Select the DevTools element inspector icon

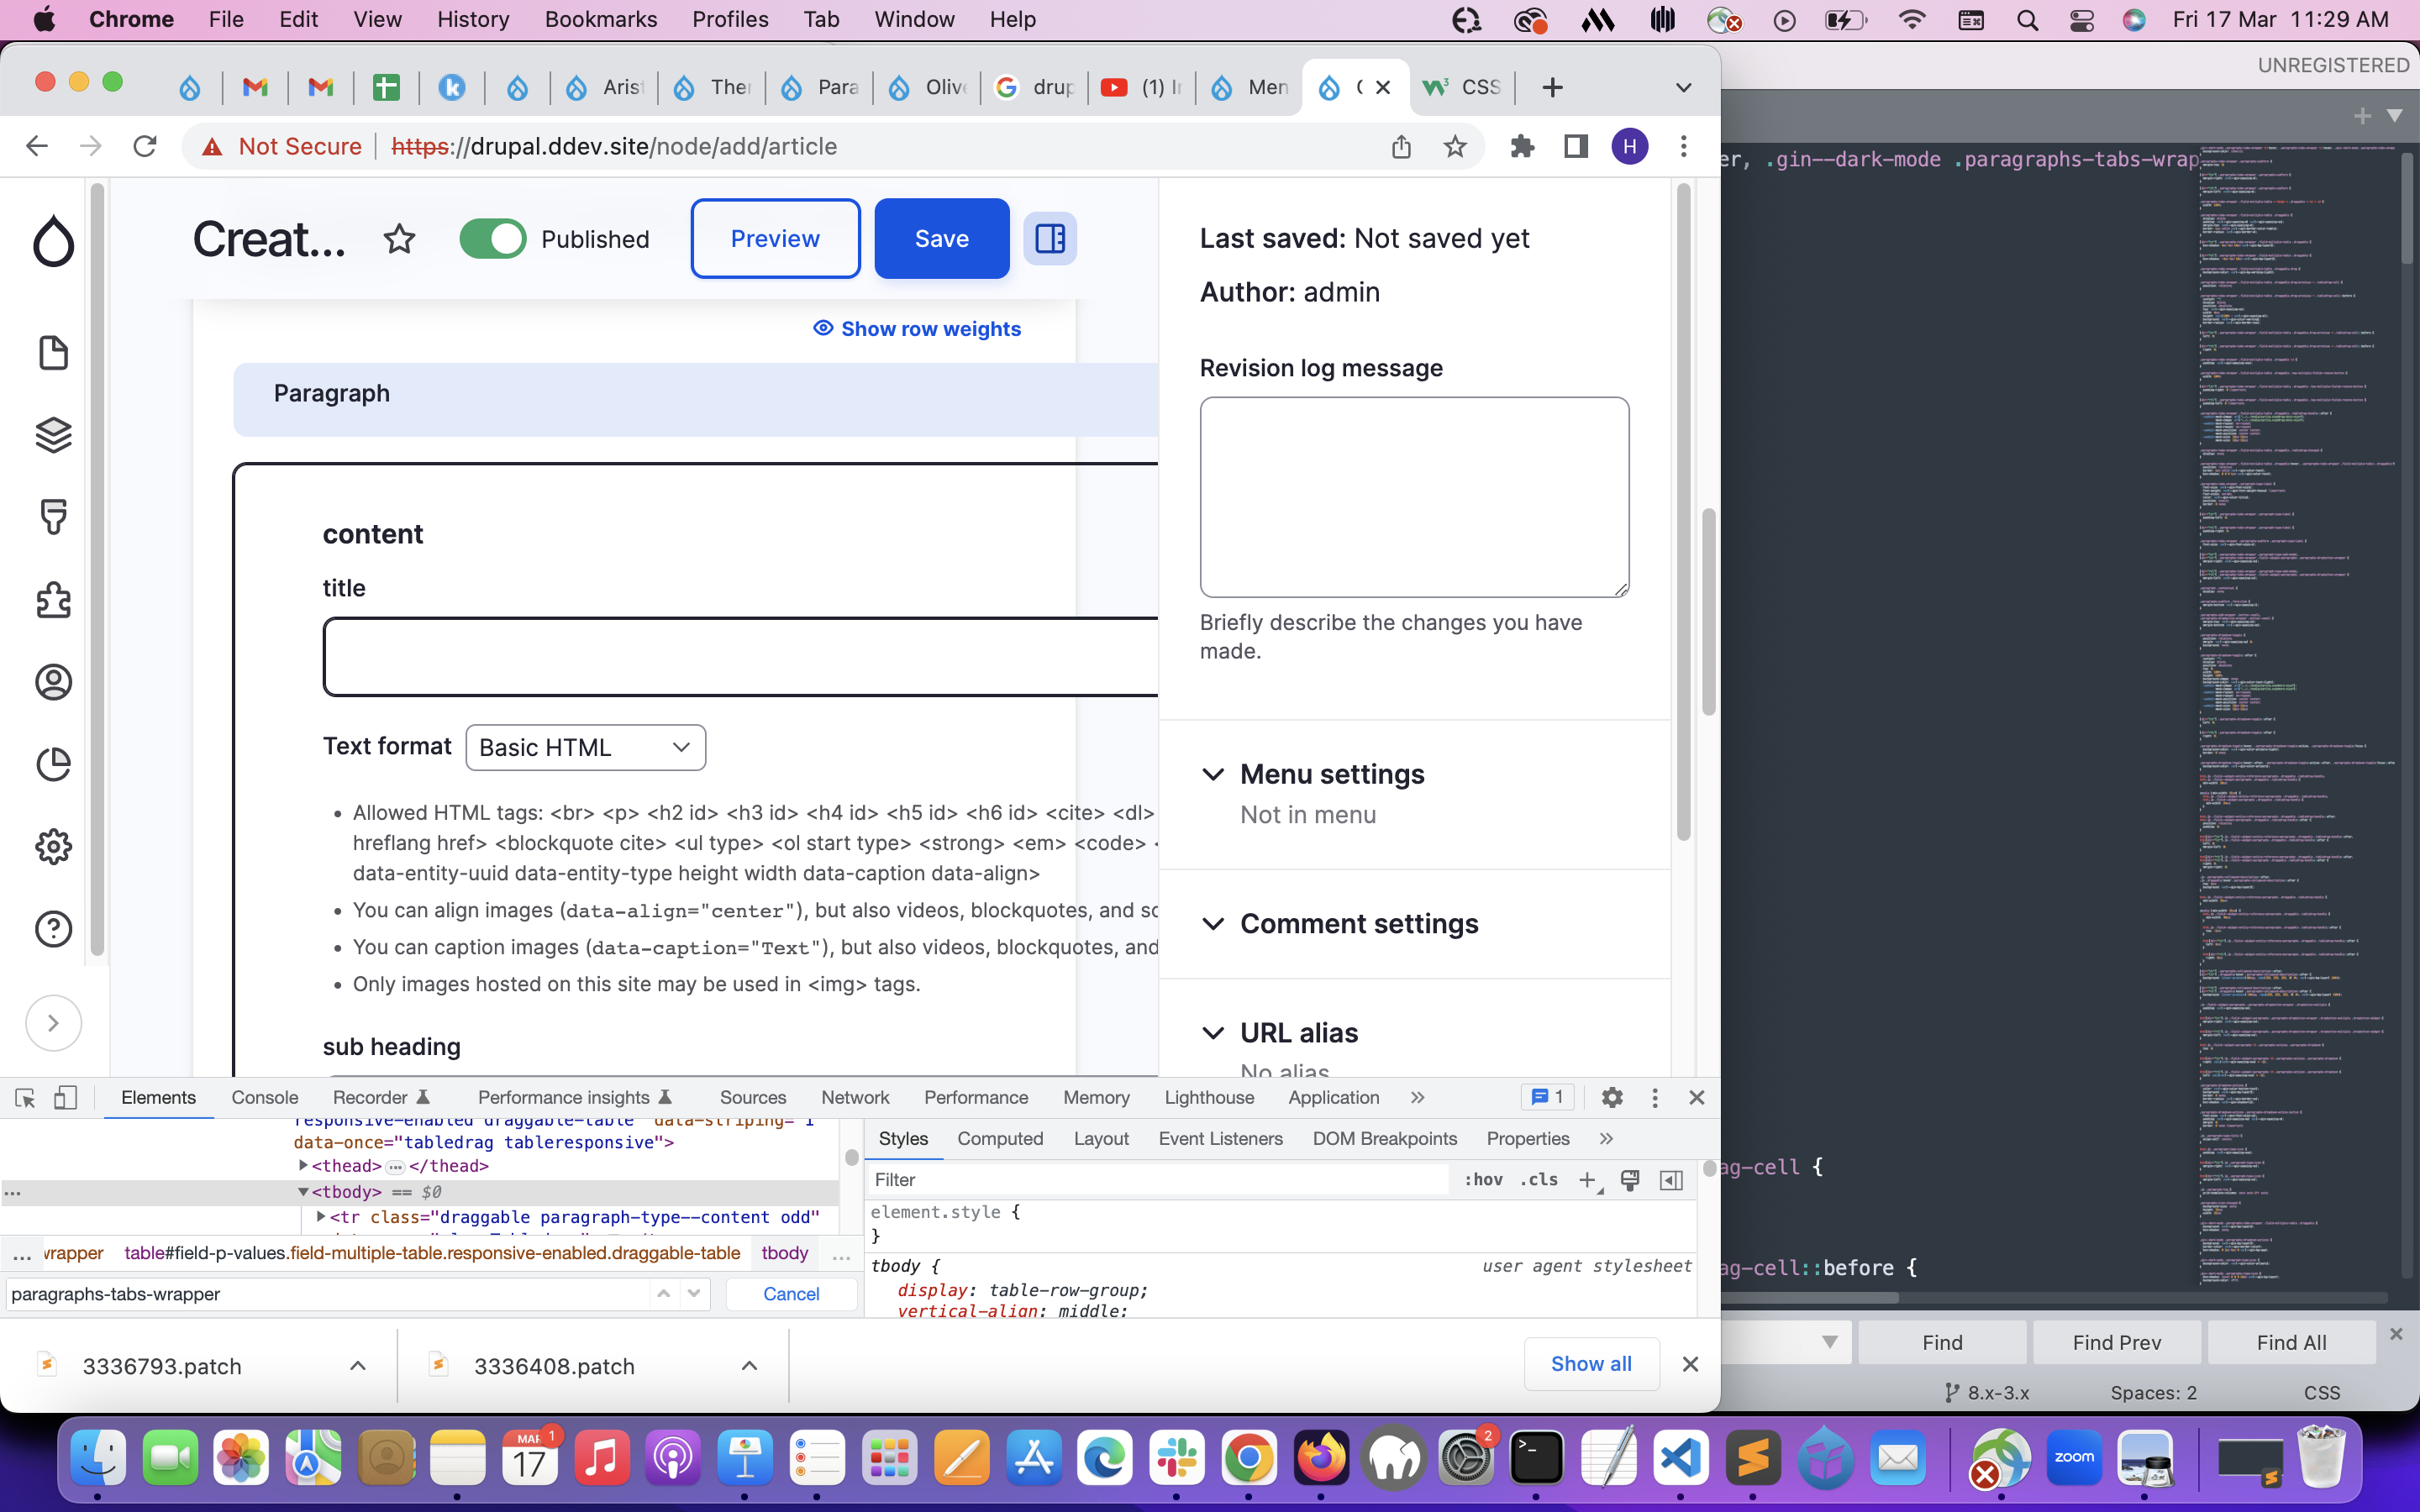(x=25, y=1098)
